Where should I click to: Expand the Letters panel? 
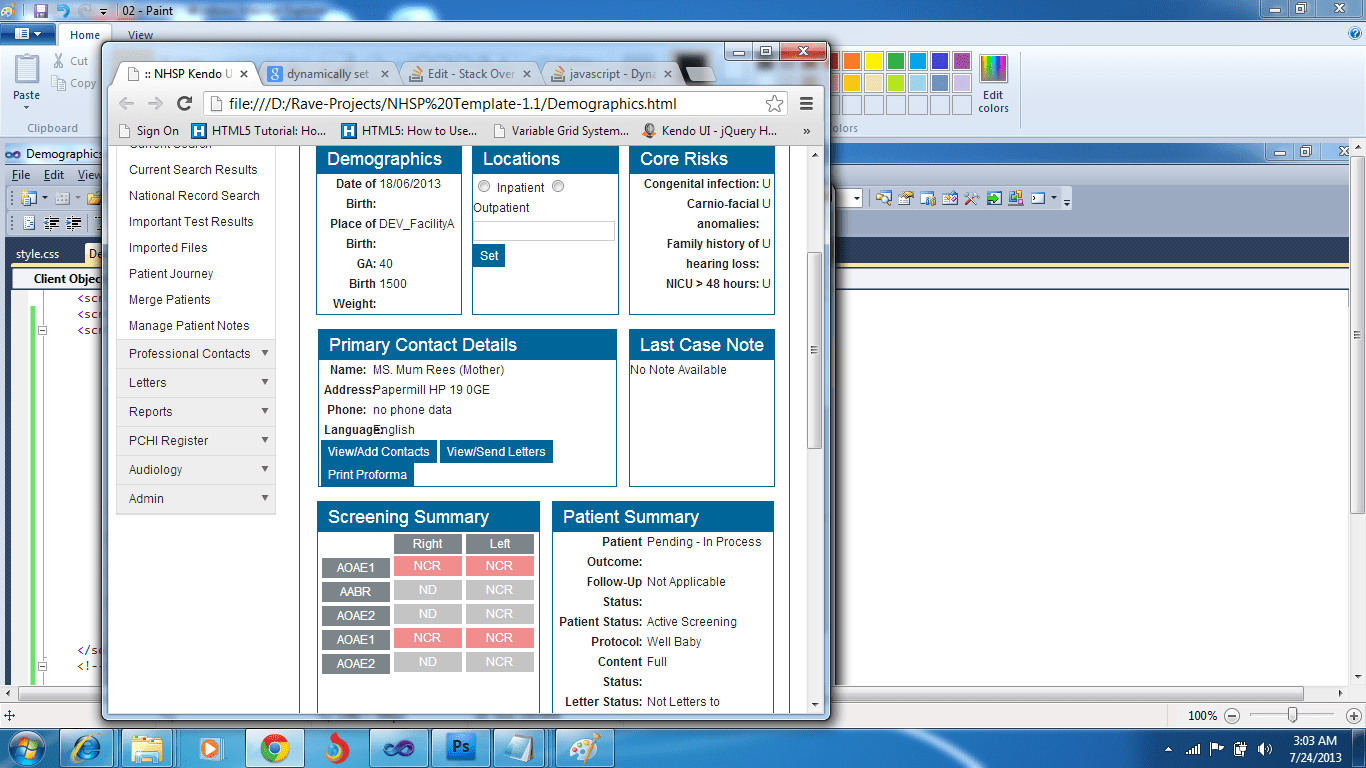pyautogui.click(x=196, y=383)
